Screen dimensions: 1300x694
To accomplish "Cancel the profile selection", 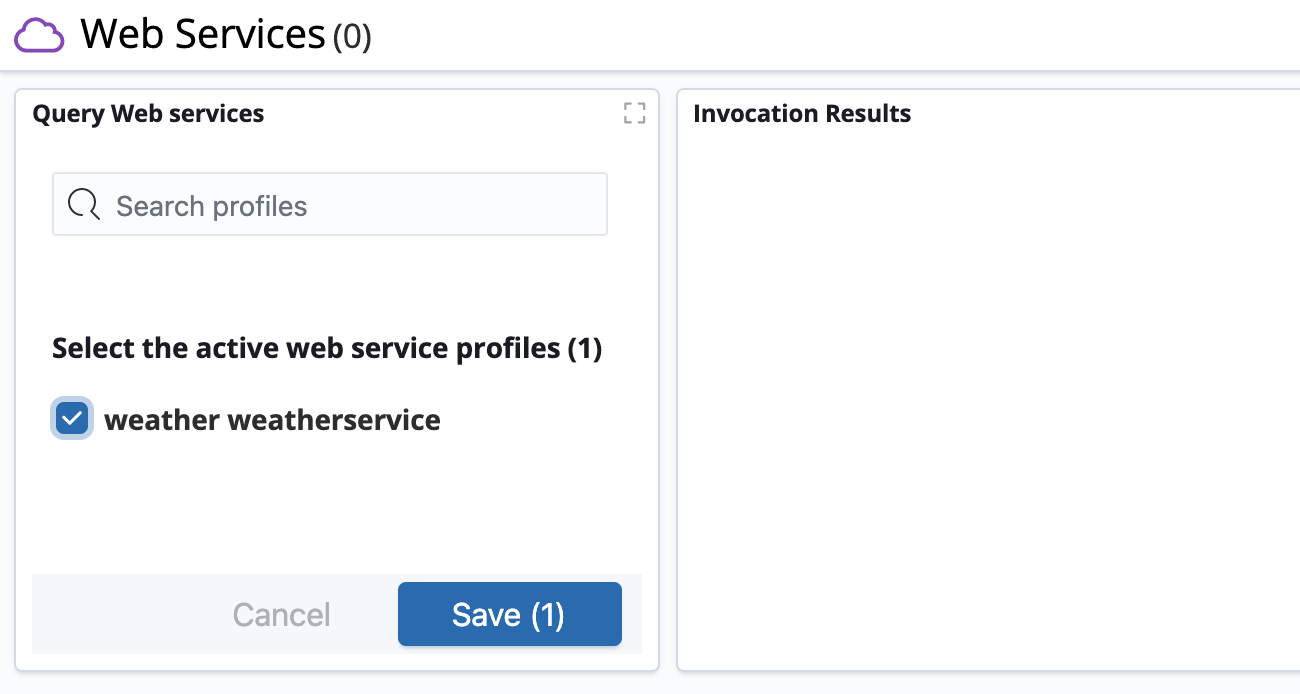I will point(281,614).
